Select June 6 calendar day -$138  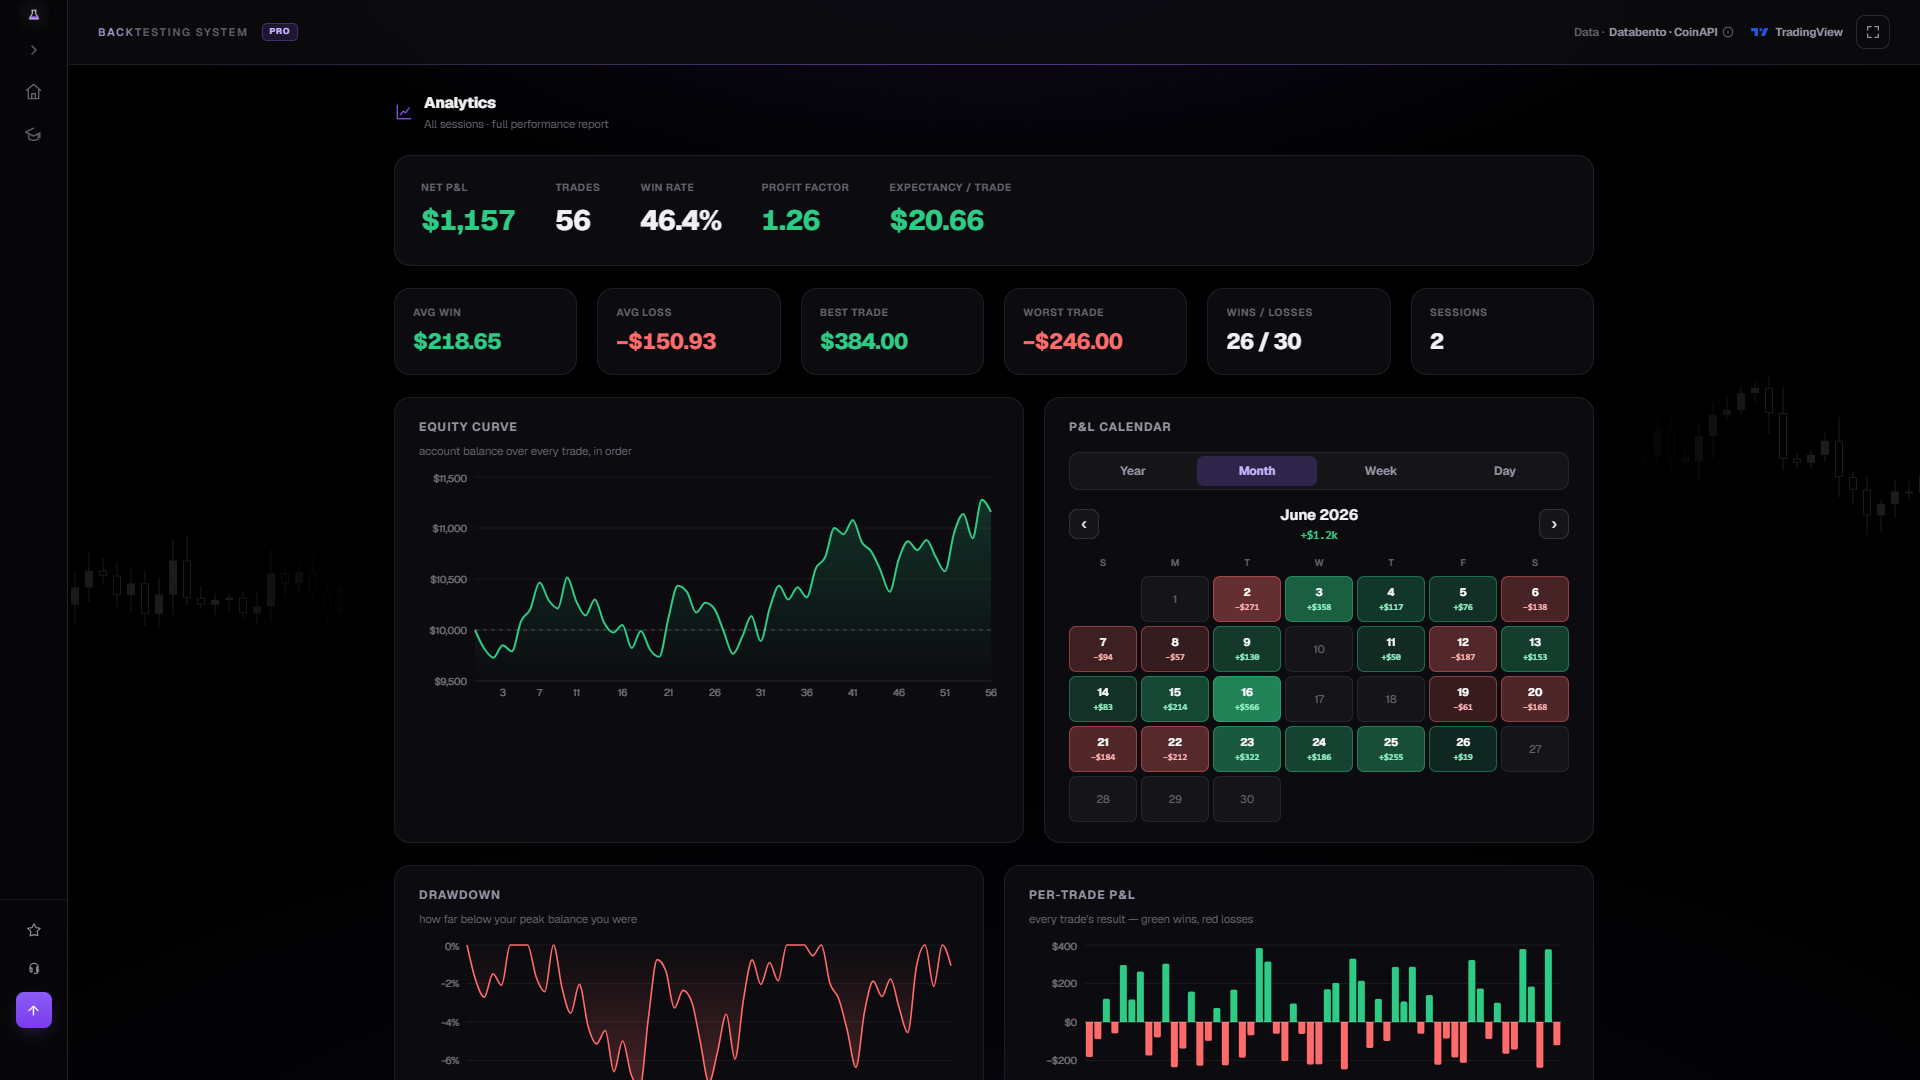1535,599
